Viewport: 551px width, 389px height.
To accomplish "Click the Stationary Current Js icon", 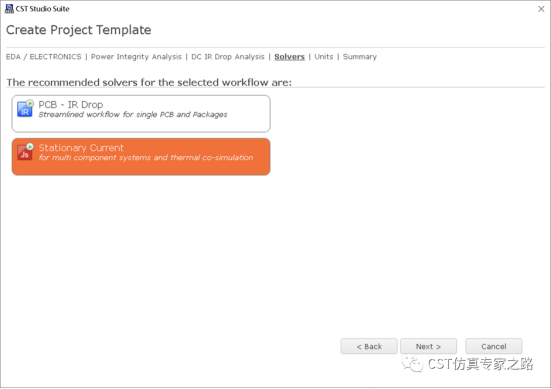I will [x=25, y=152].
